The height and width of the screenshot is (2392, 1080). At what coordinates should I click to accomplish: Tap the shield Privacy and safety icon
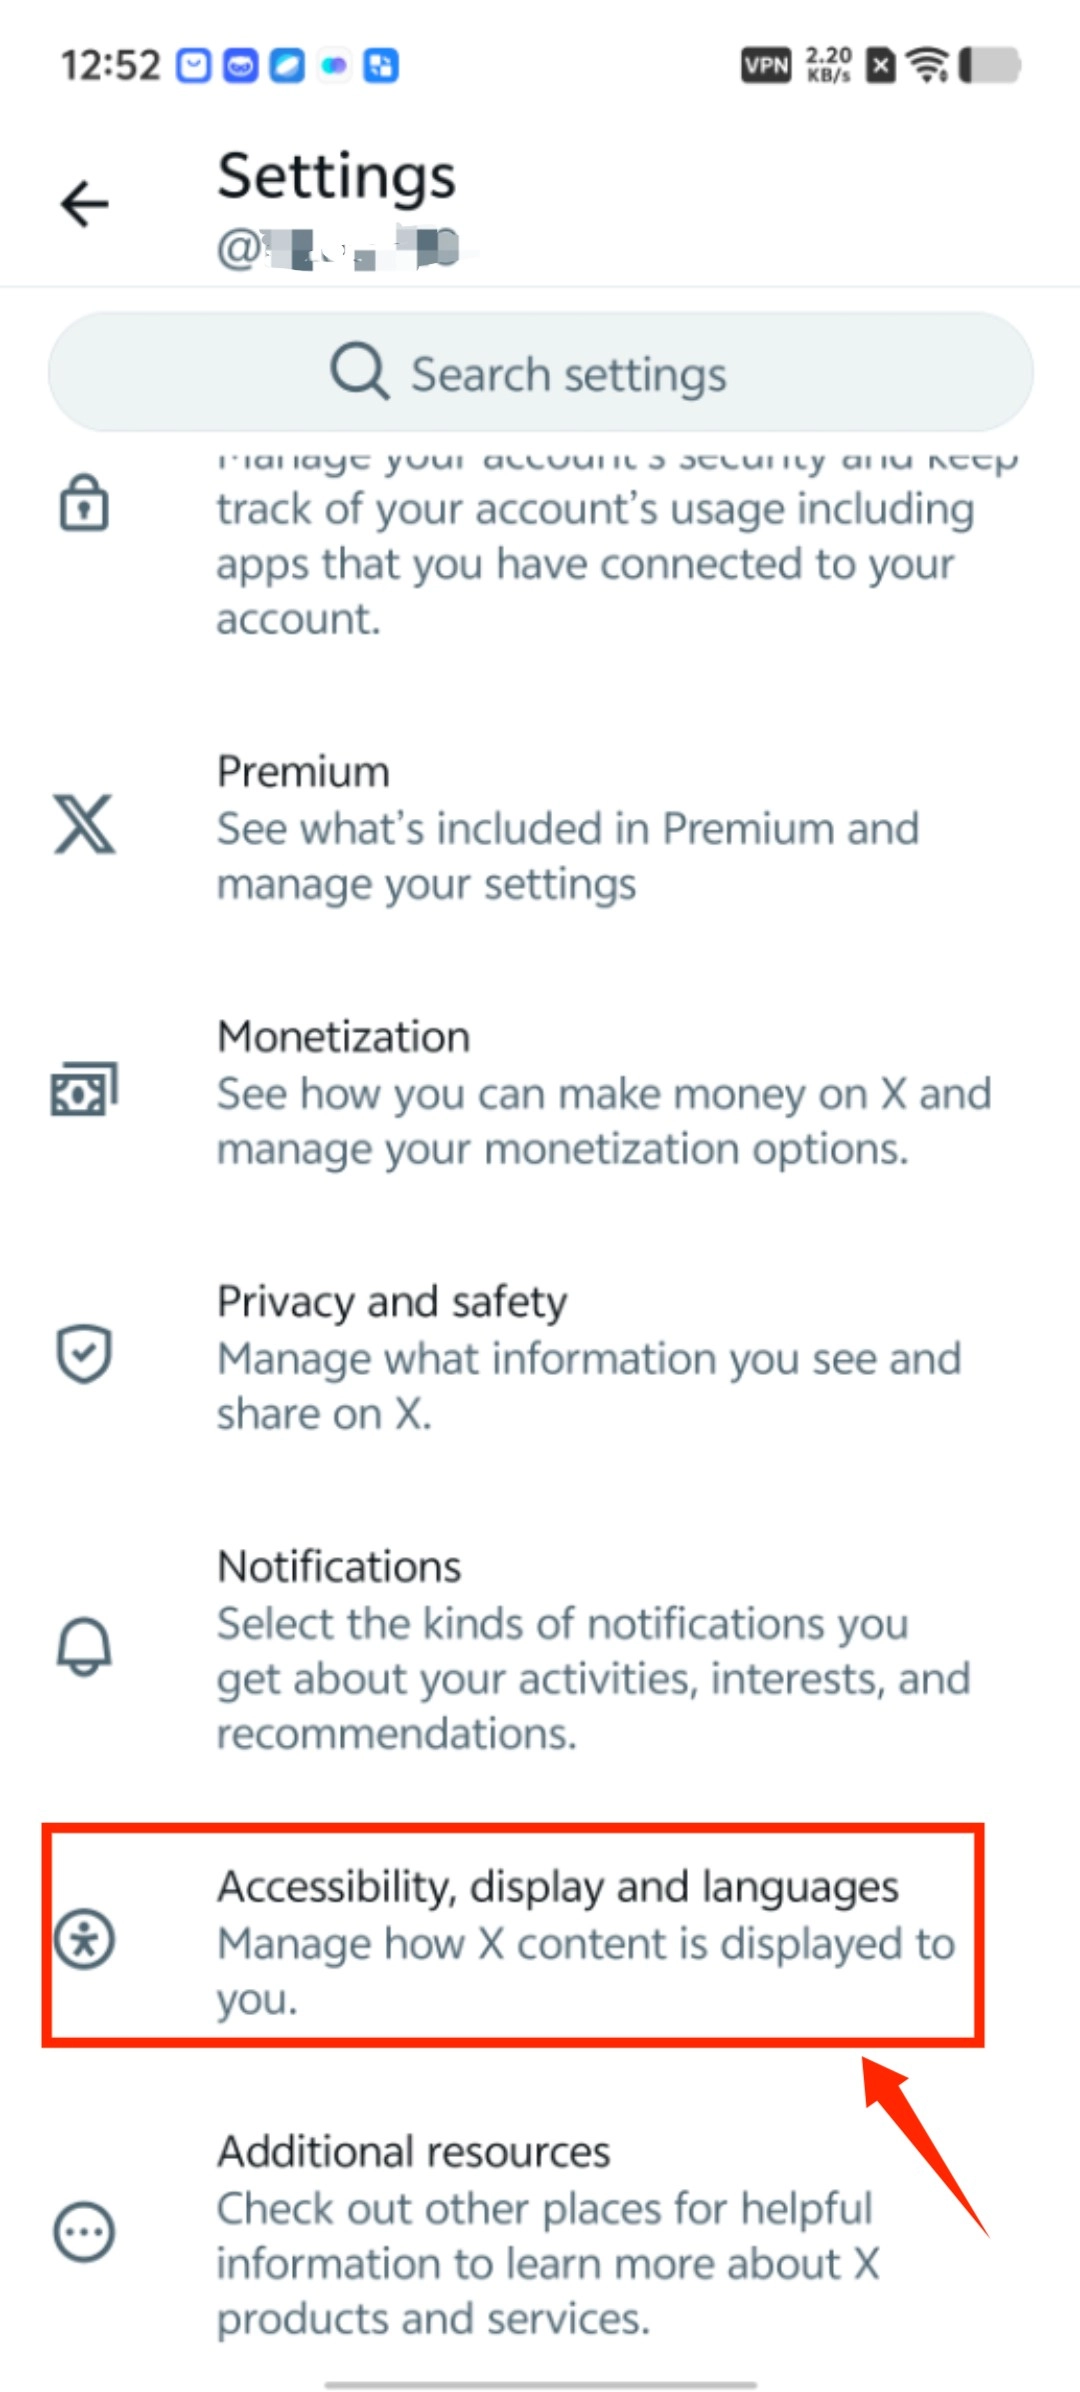pos(84,1354)
